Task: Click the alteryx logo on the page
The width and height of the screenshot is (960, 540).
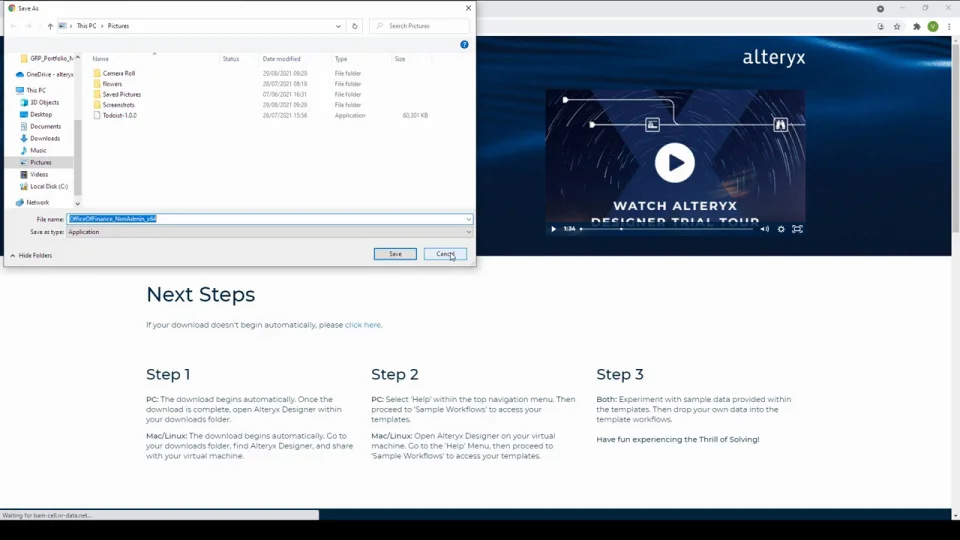Action: pyautogui.click(x=774, y=58)
